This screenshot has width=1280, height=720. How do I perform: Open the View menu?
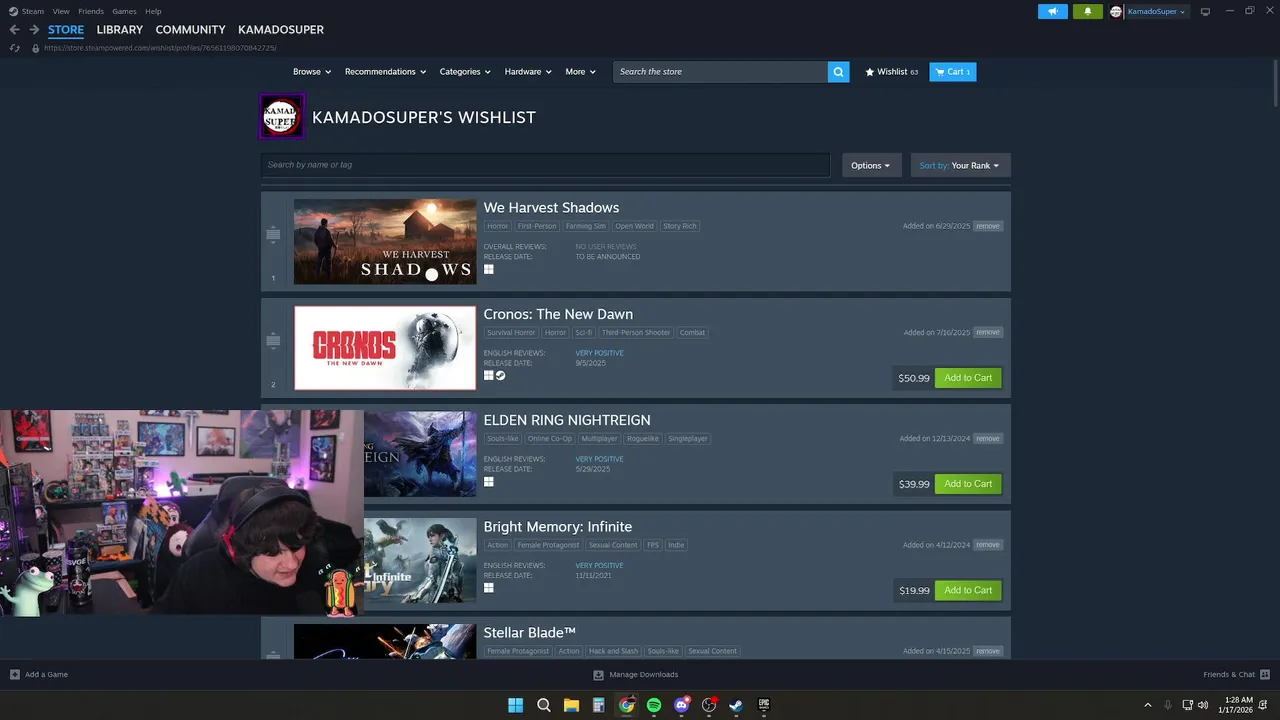(61, 11)
